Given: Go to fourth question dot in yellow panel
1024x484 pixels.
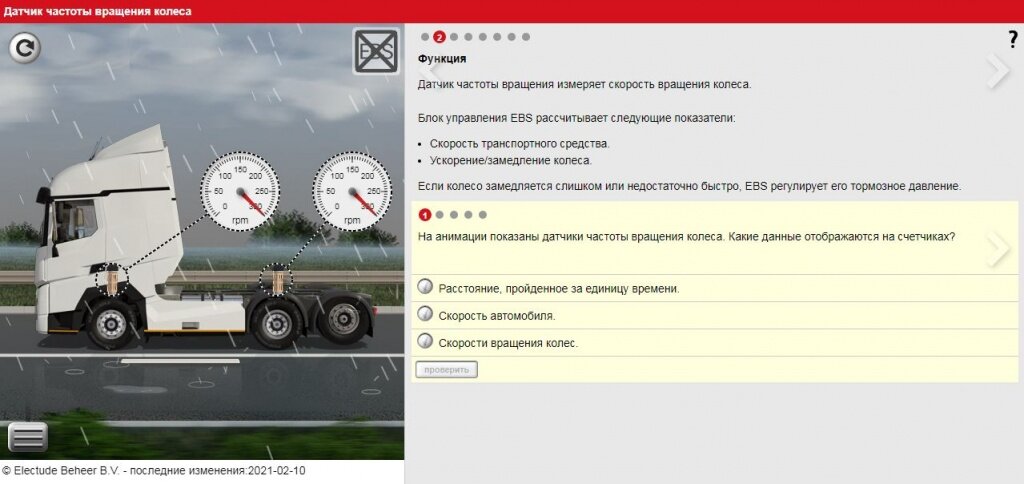Looking at the screenshot, I should coord(468,214).
